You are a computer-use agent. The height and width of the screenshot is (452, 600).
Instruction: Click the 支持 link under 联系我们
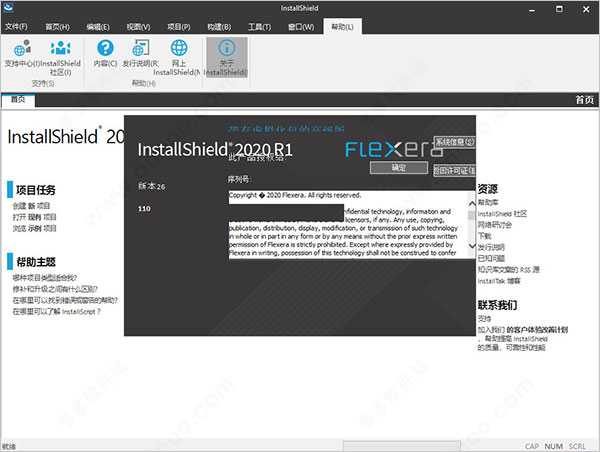[484, 318]
